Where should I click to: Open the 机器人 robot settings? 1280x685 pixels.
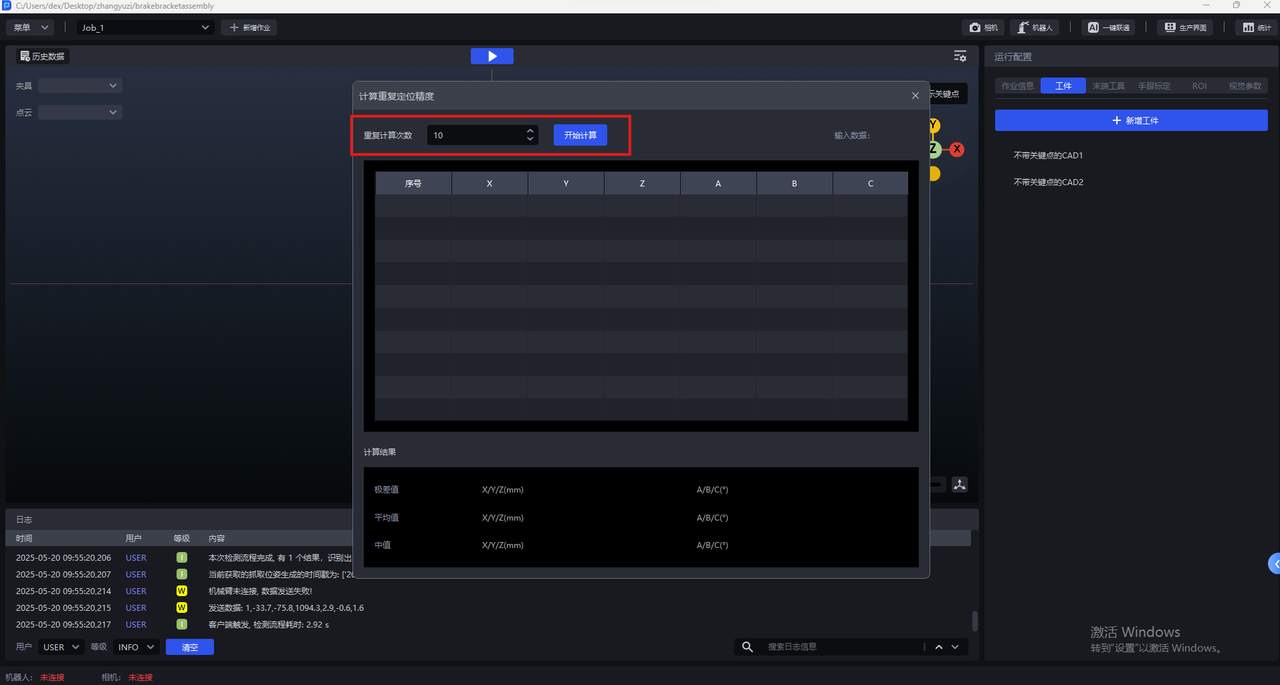(1035, 28)
